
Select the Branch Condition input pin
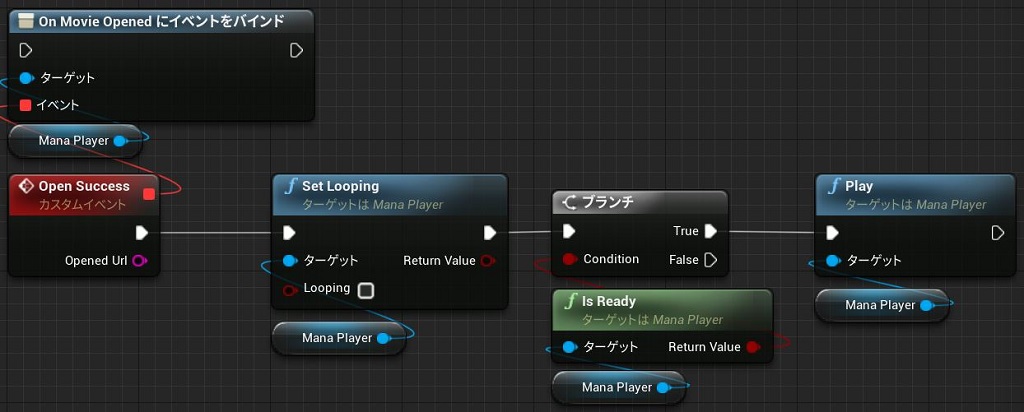click(569, 259)
